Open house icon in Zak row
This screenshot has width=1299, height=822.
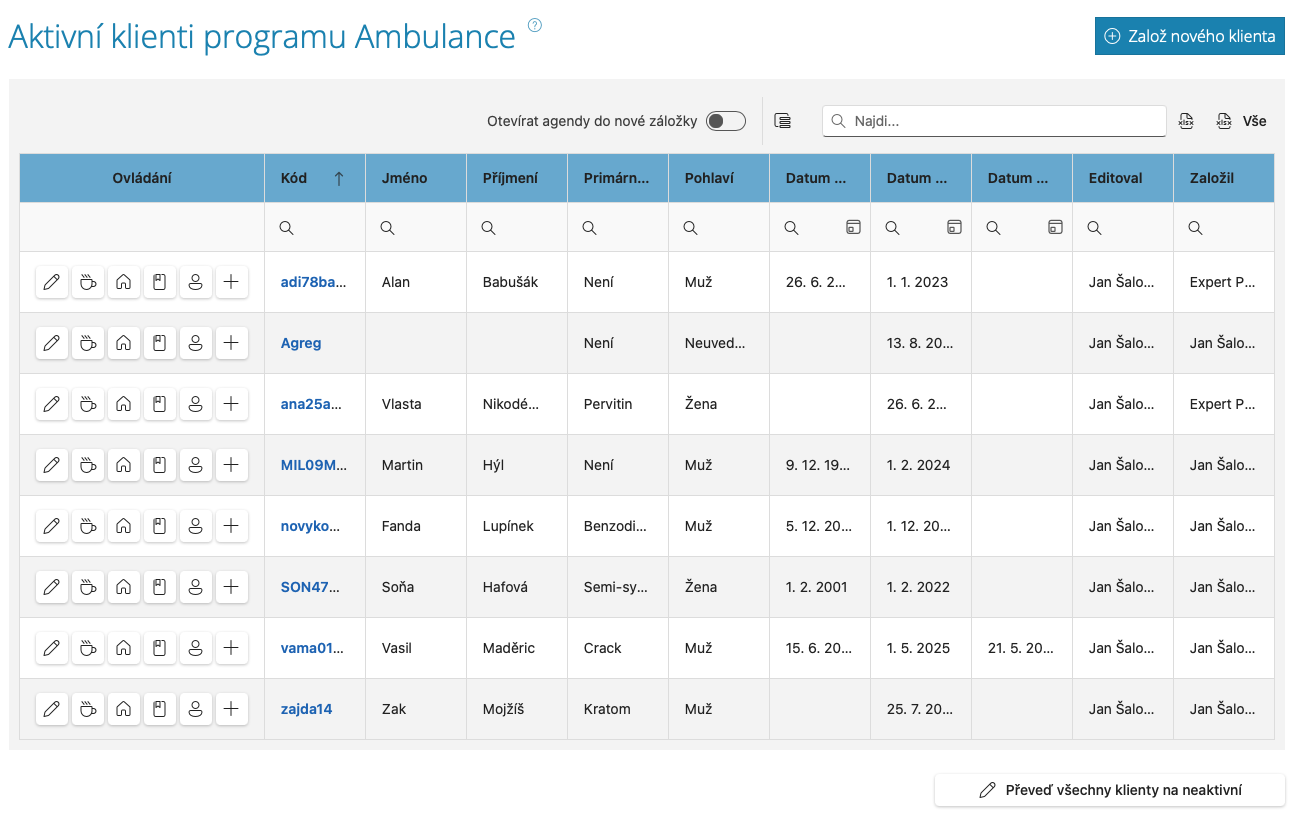[124, 709]
